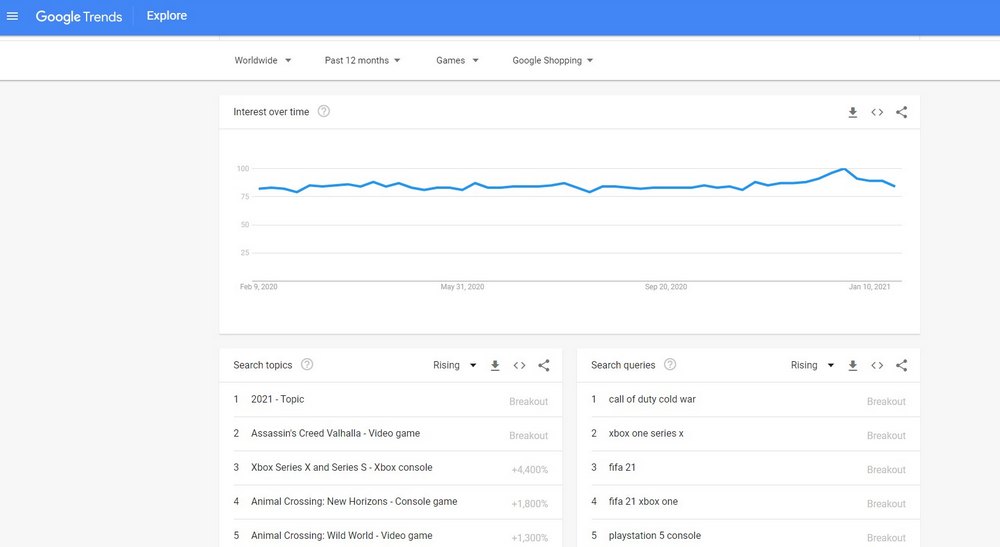Share the Search queries widget
This screenshot has height=547, width=1000.
point(901,365)
